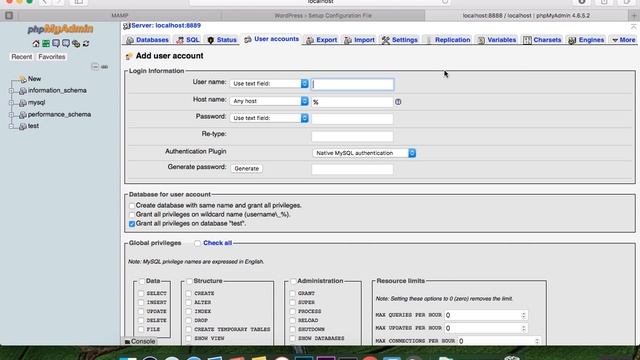Open the Favorites button in sidebar
This screenshot has width=640, height=360.
tap(52, 57)
